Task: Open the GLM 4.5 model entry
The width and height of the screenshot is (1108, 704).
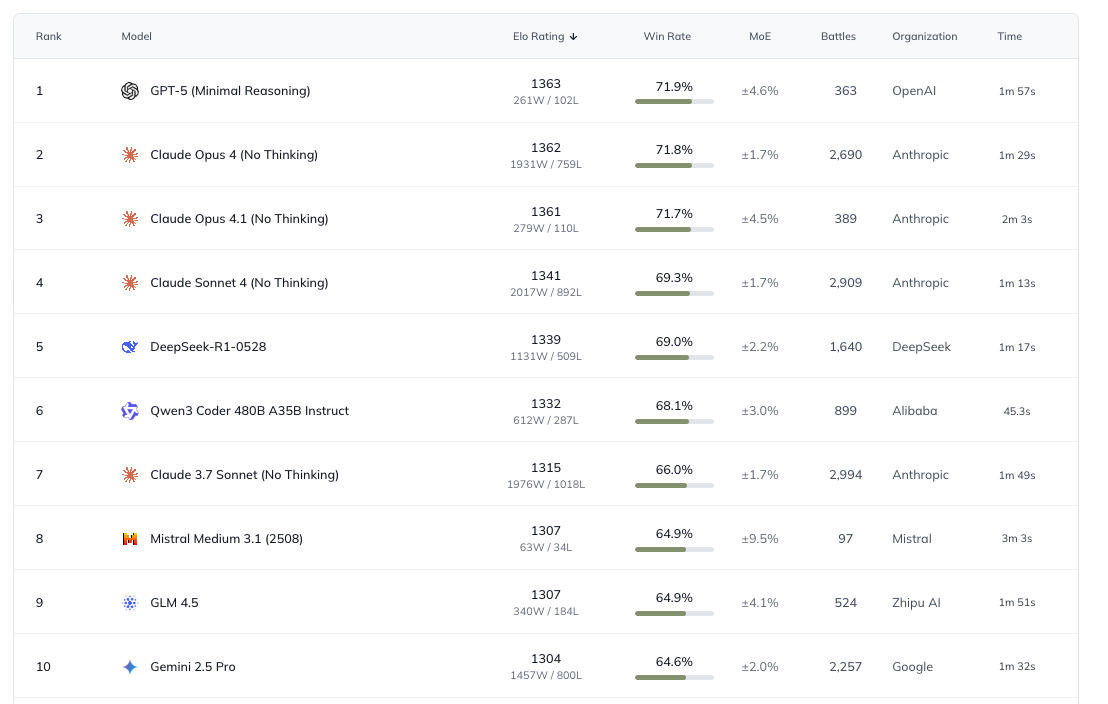Action: [x=175, y=603]
